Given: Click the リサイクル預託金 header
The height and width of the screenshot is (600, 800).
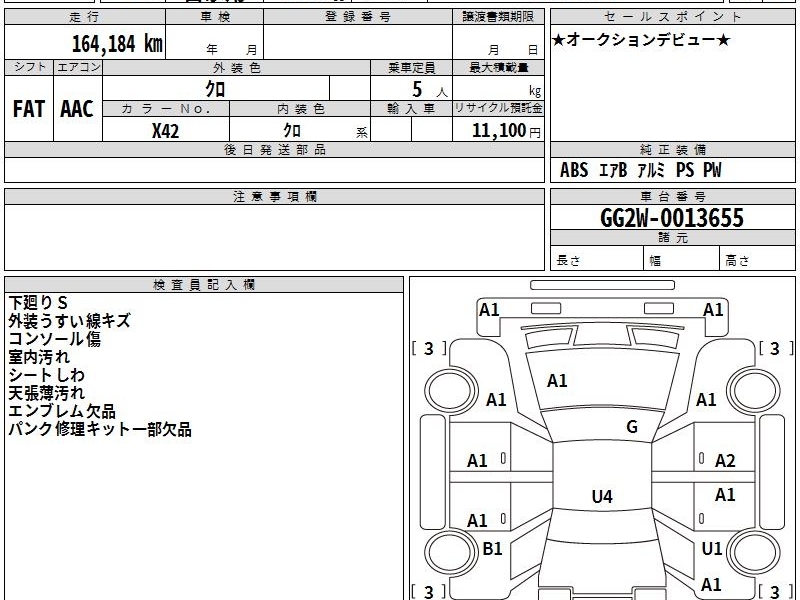Looking at the screenshot, I should tap(498, 108).
